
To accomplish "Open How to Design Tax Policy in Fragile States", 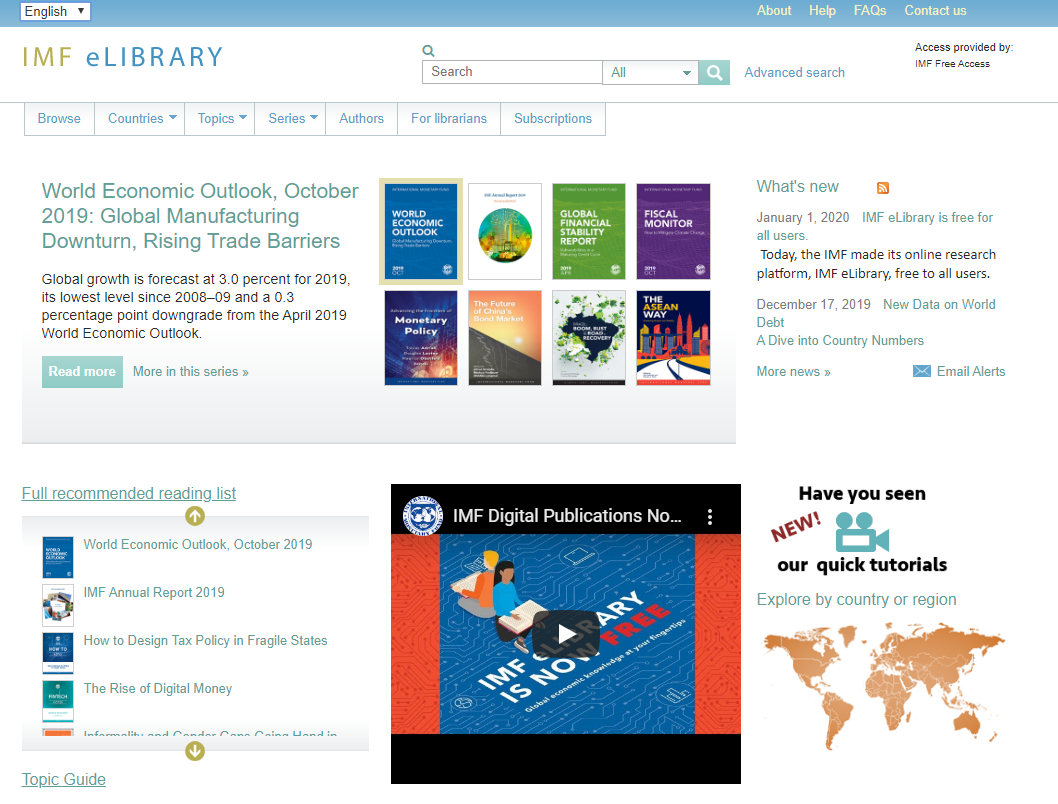I will tap(205, 640).
